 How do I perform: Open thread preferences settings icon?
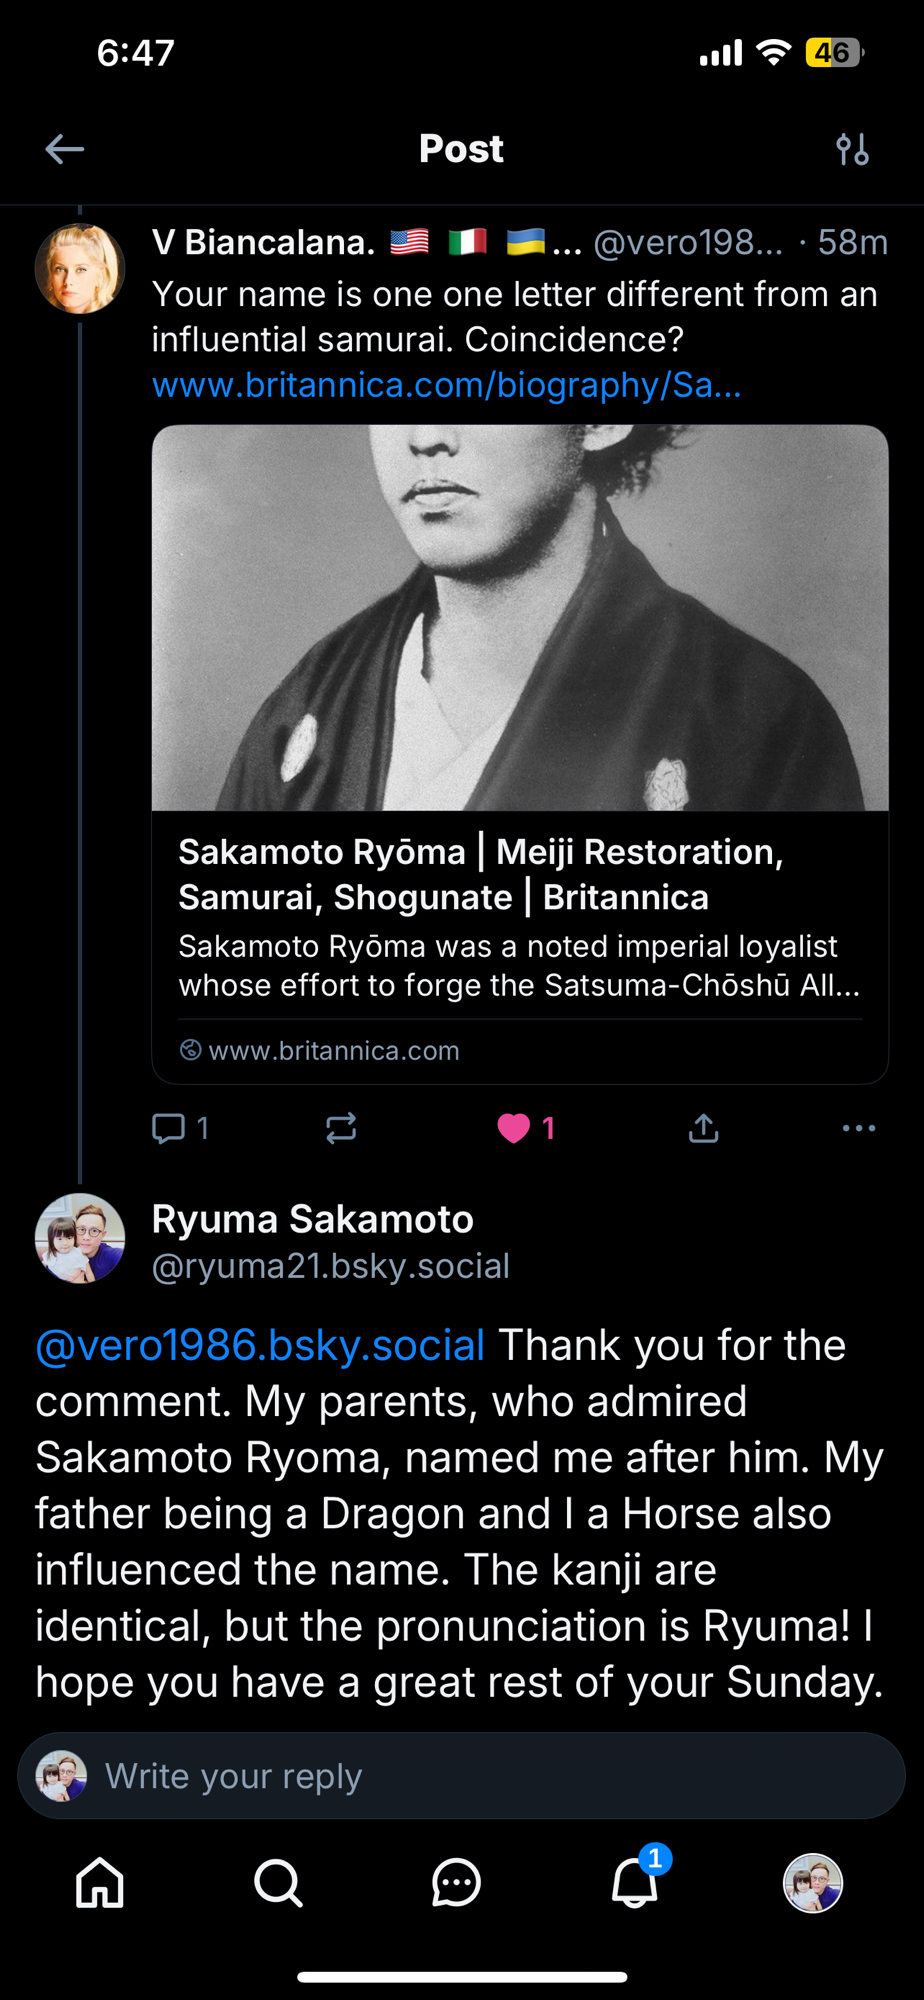click(x=852, y=150)
